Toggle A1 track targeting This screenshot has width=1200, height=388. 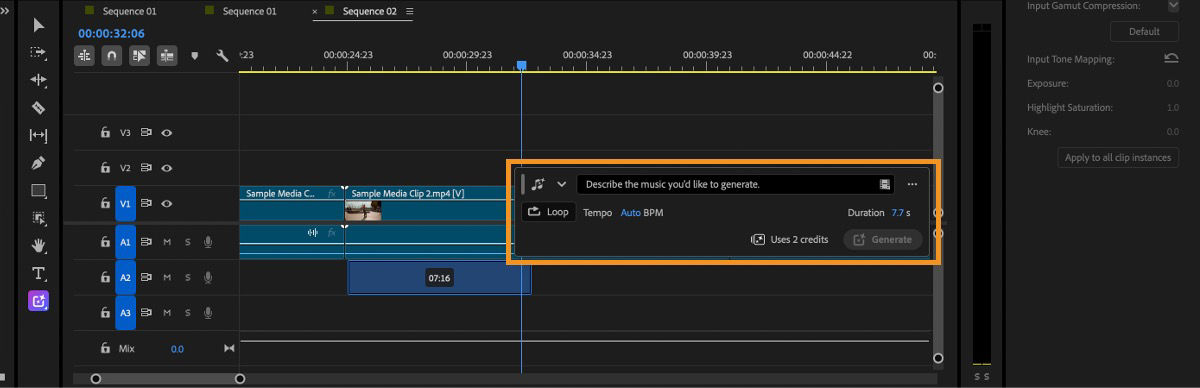(125, 241)
